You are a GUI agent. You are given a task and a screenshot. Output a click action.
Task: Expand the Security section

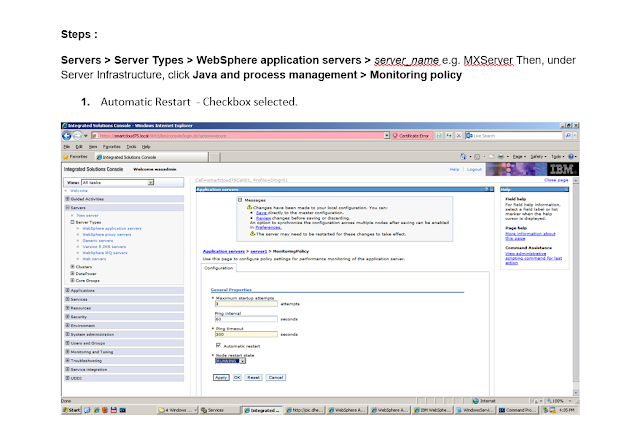[68, 317]
